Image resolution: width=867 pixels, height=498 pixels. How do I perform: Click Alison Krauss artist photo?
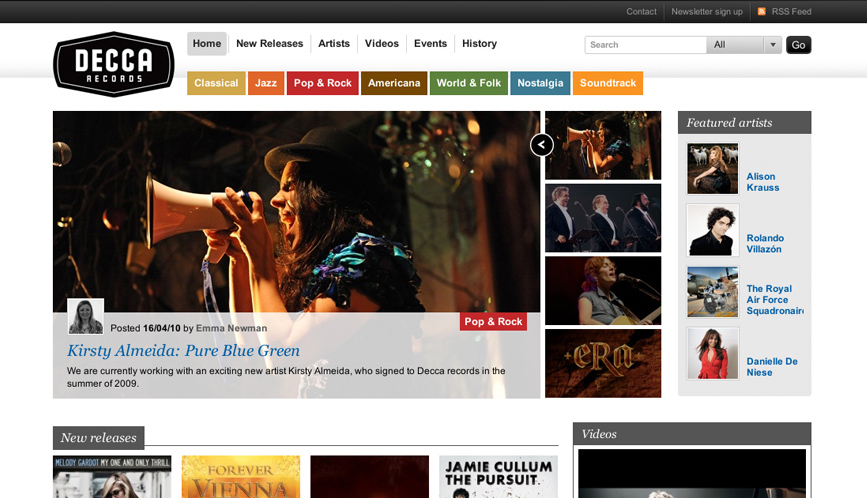(713, 169)
